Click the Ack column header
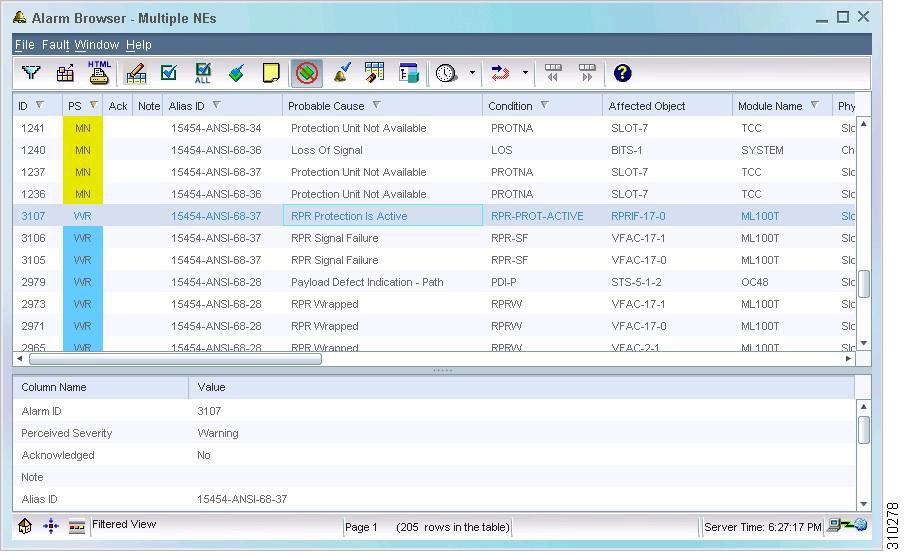The width and height of the screenshot is (904, 553). pos(118,106)
